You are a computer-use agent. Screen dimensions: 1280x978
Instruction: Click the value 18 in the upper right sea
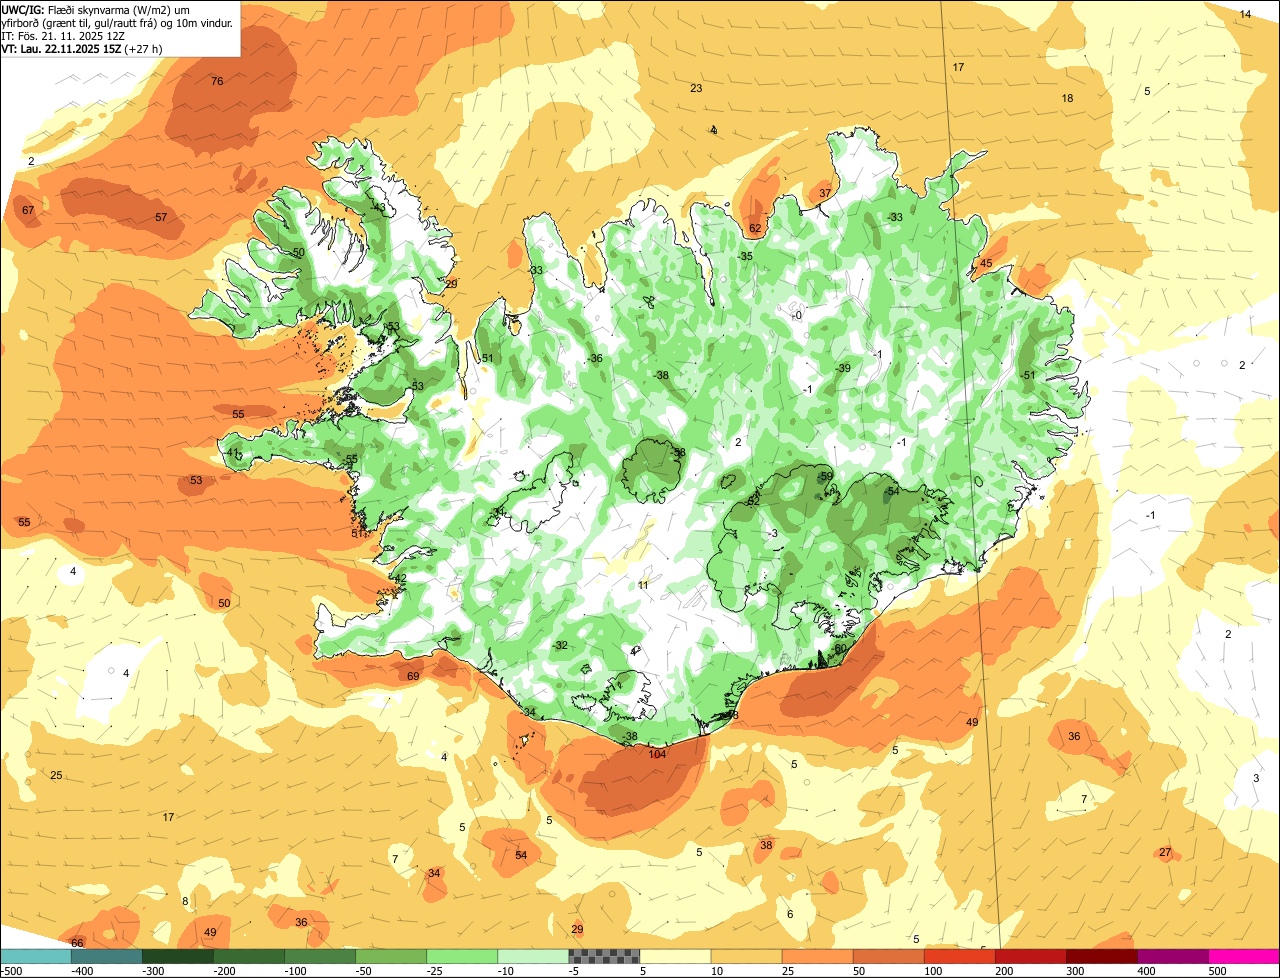[x=1067, y=98]
